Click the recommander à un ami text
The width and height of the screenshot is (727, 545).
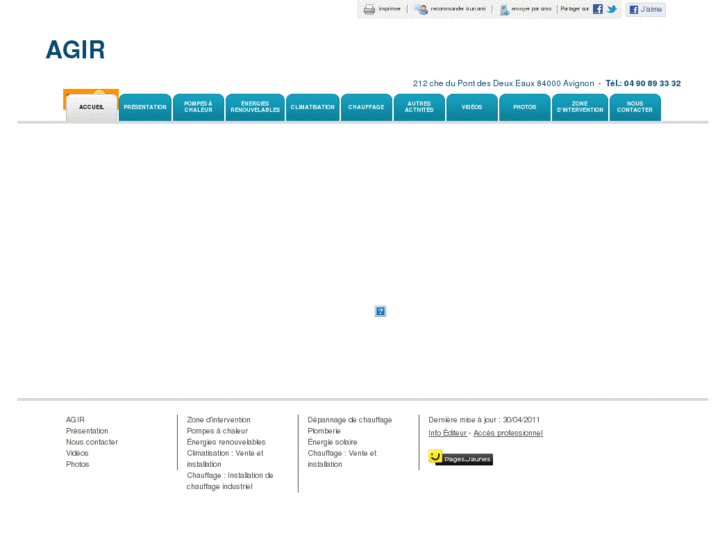coord(458,9)
